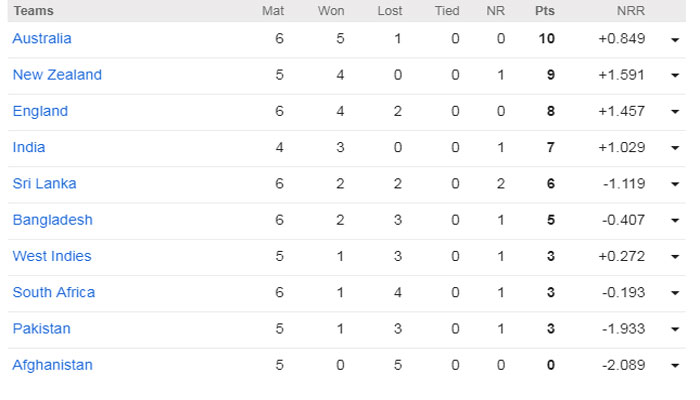700x400 pixels.
Task: Open the West Indies team link
Action: click(52, 256)
